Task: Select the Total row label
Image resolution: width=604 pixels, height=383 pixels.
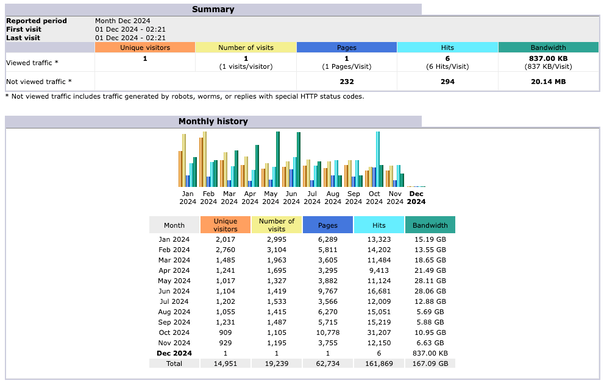Action: tap(174, 363)
